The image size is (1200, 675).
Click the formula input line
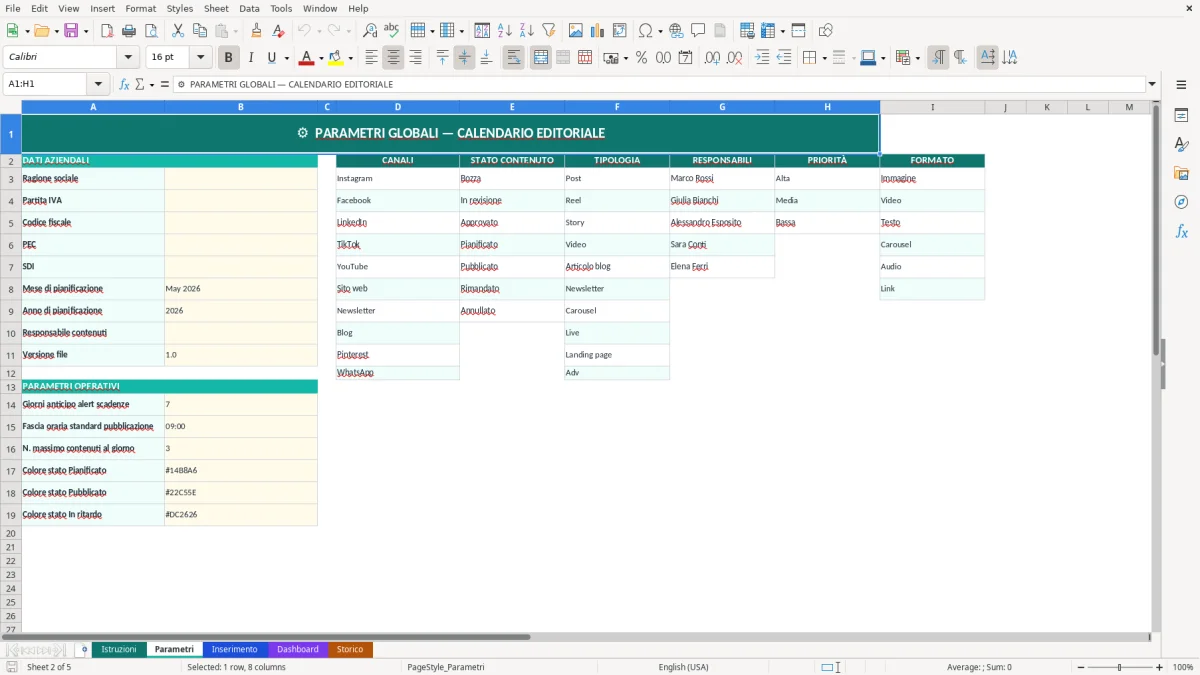[659, 84]
